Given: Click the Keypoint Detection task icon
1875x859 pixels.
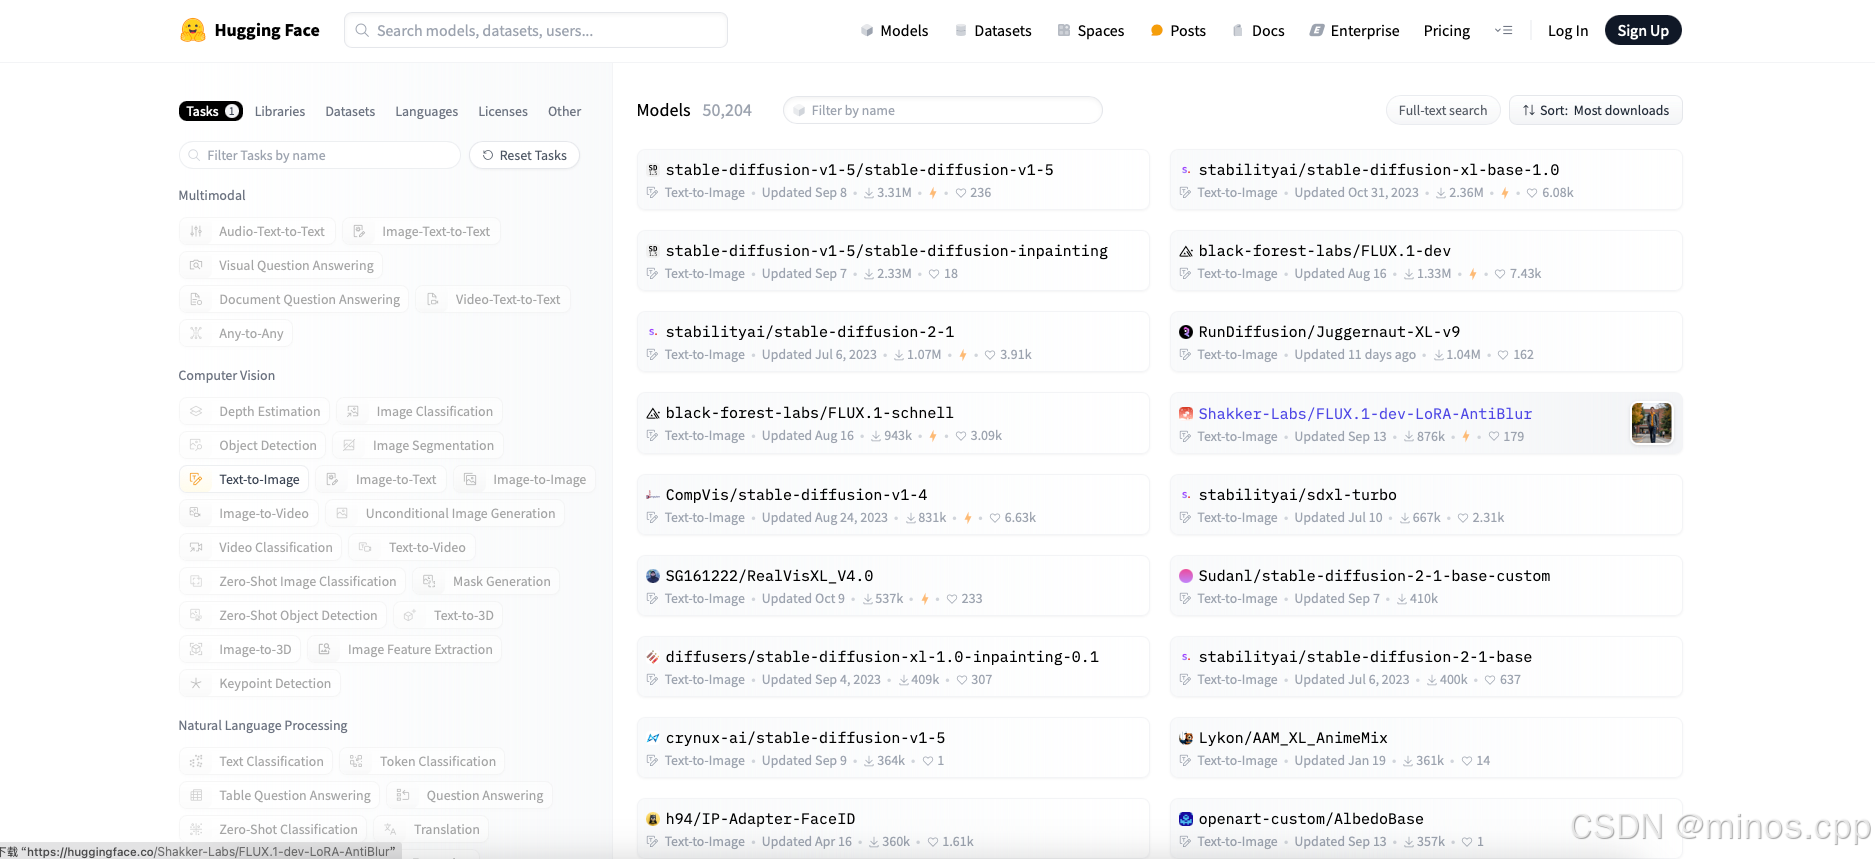Looking at the screenshot, I should (x=196, y=683).
